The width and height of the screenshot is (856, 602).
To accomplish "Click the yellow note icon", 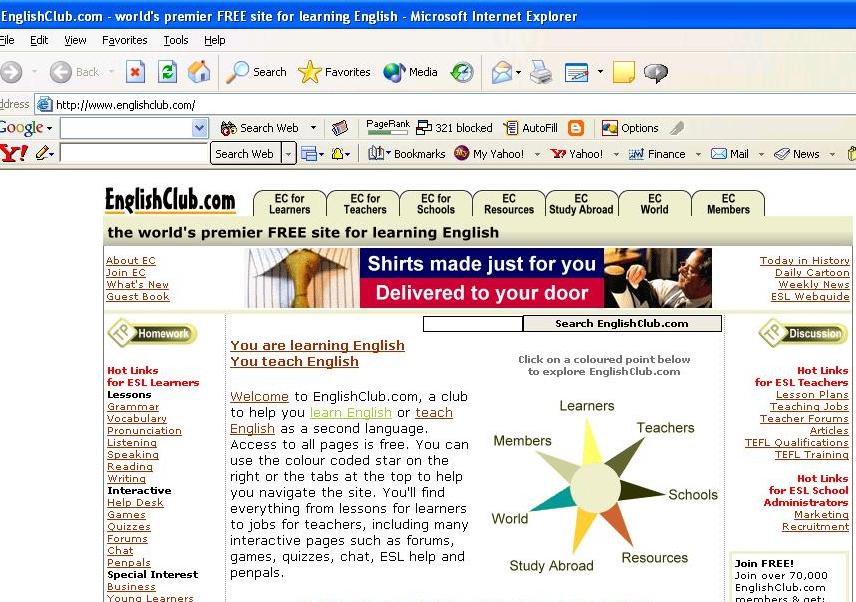I will (x=623, y=72).
